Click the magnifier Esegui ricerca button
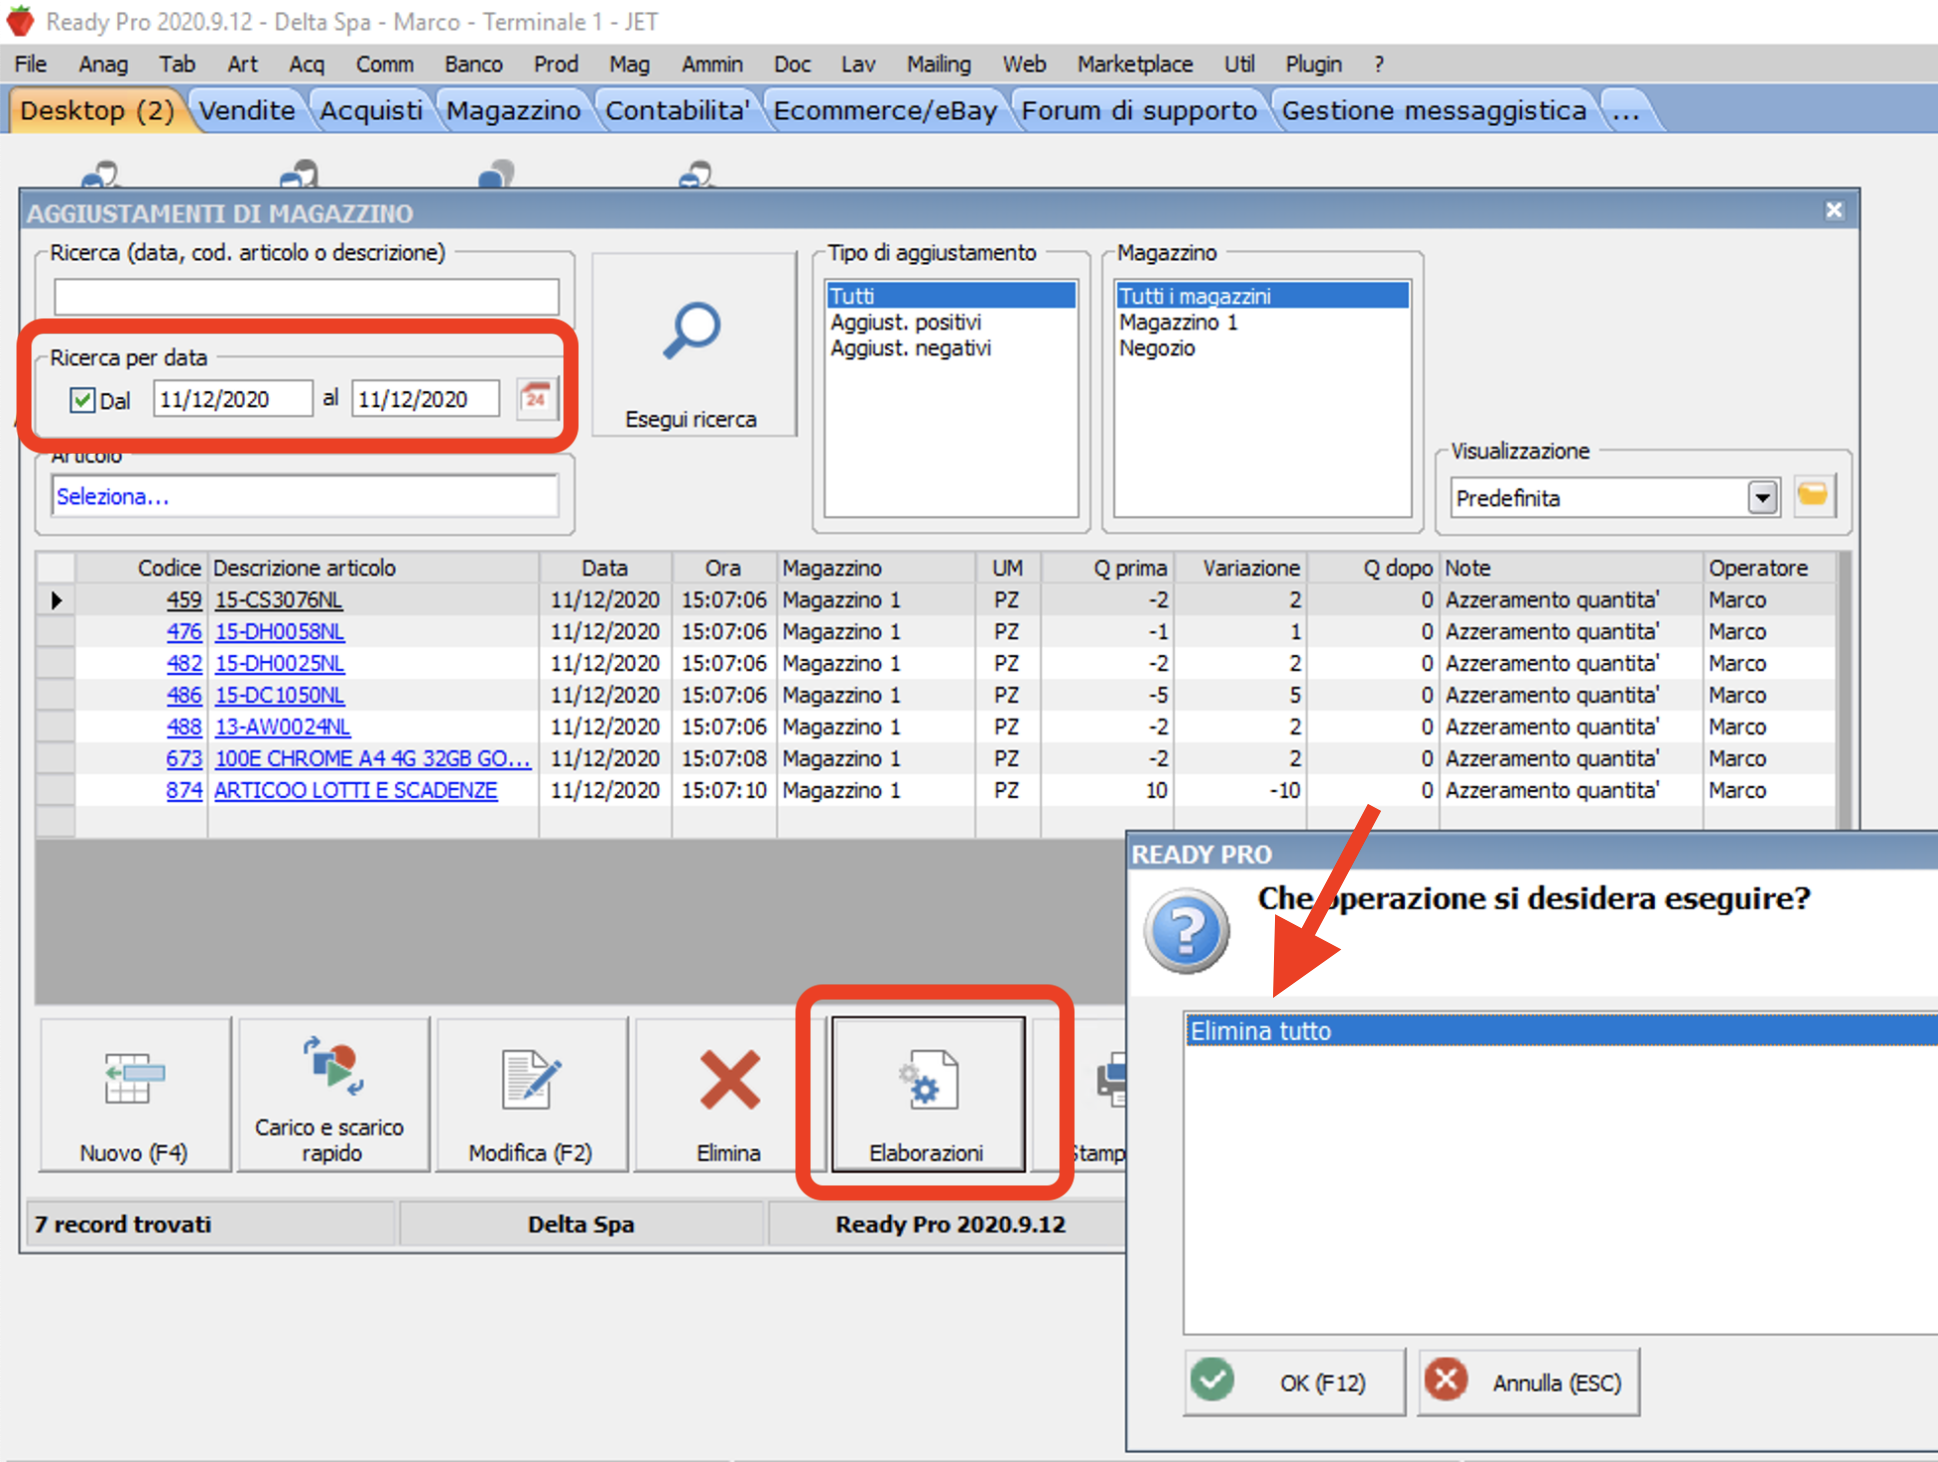 tap(693, 344)
